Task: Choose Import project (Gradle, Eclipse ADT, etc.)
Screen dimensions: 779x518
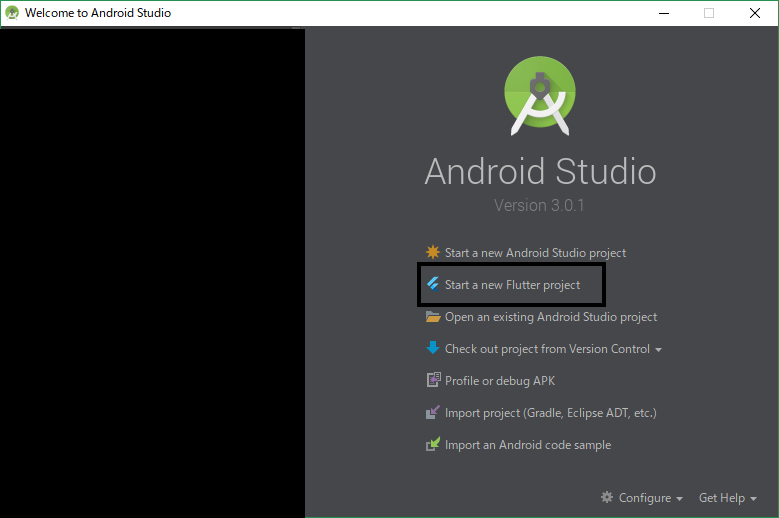Action: tap(550, 413)
